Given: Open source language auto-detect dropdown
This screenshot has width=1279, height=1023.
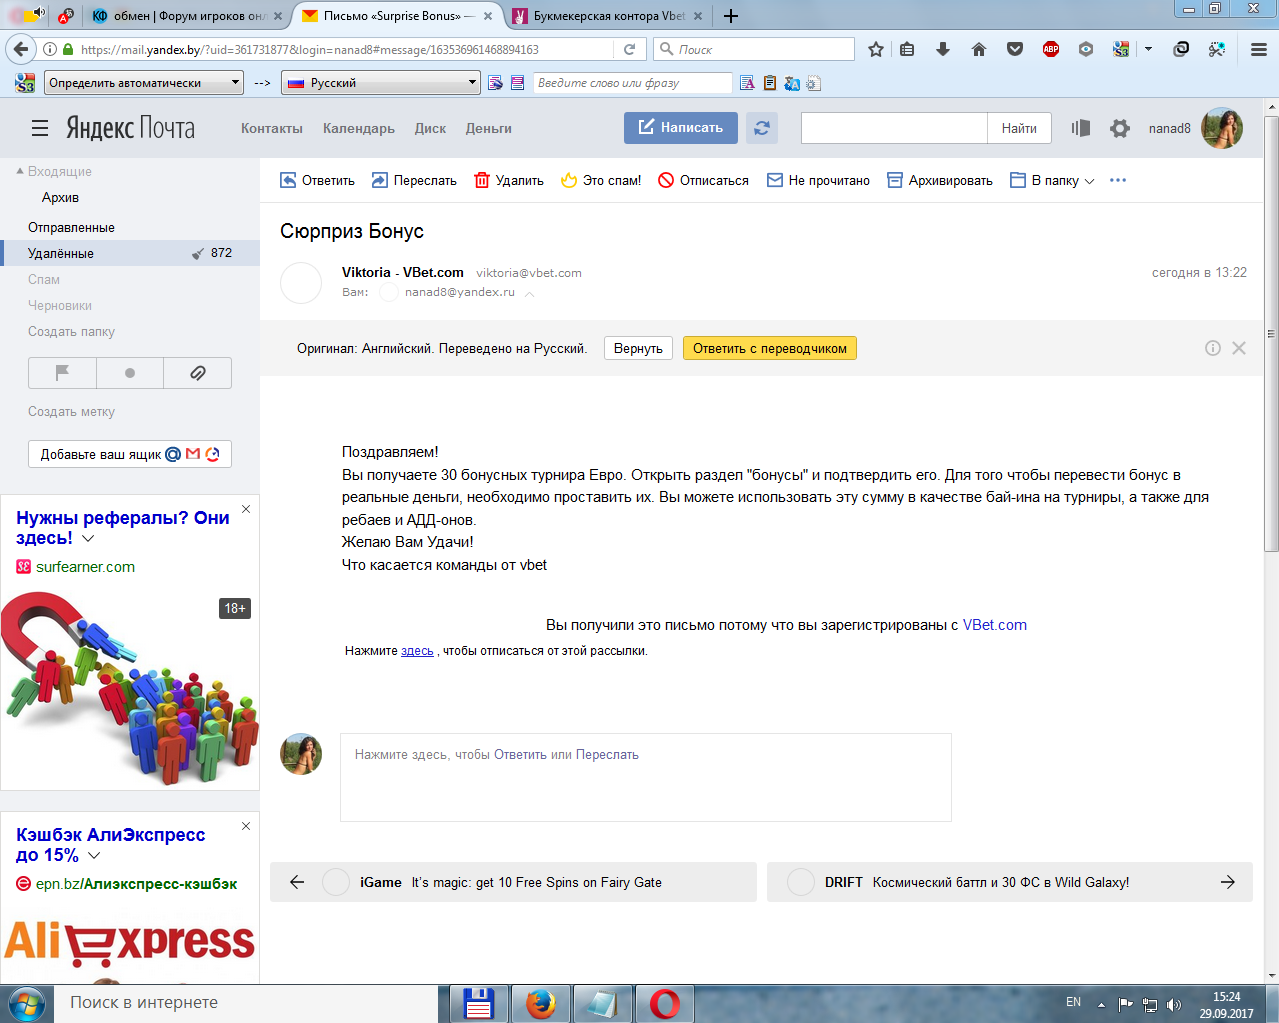Looking at the screenshot, I should (144, 83).
